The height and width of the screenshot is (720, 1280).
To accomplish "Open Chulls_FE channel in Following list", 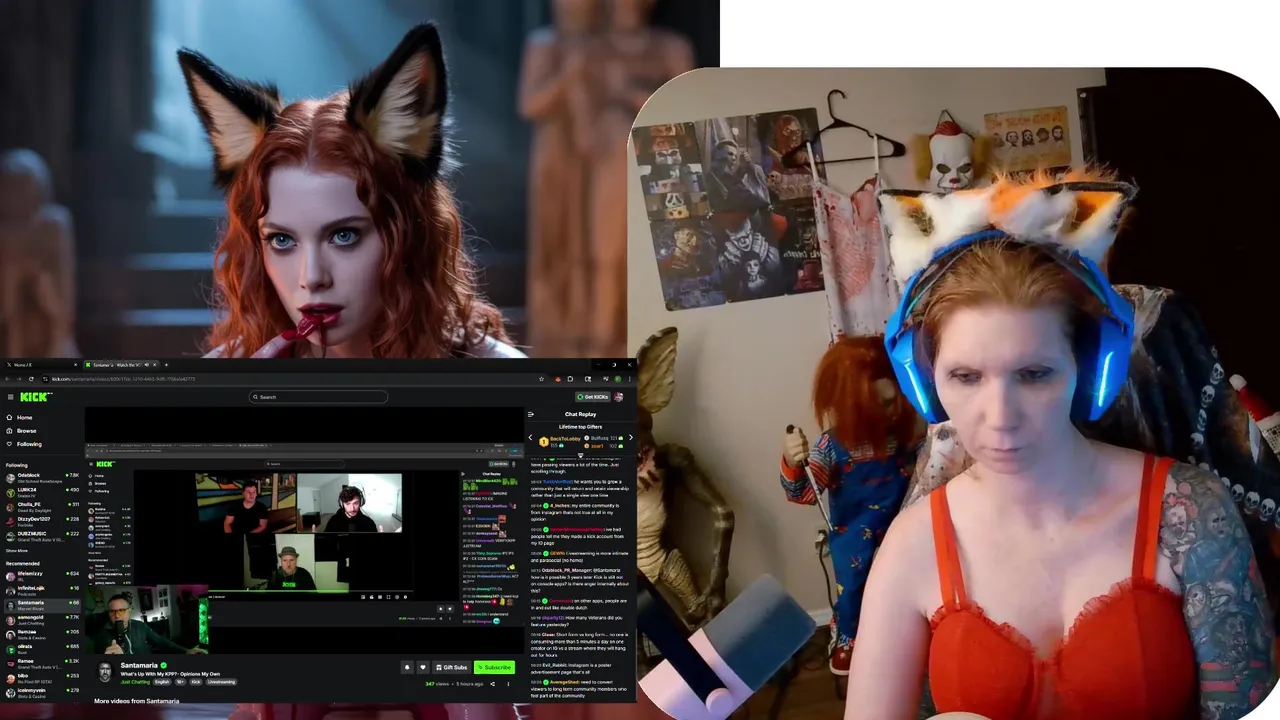I will coord(42,506).
